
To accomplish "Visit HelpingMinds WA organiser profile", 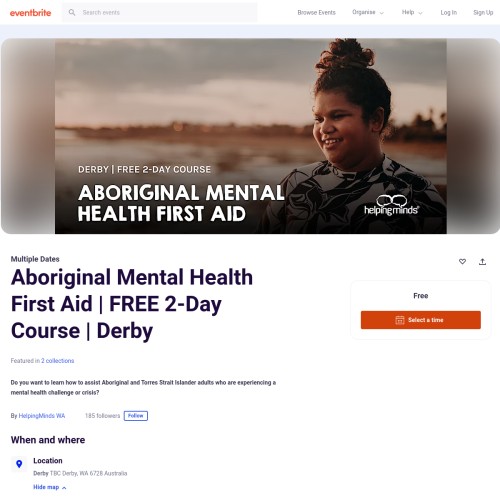I will [42, 416].
